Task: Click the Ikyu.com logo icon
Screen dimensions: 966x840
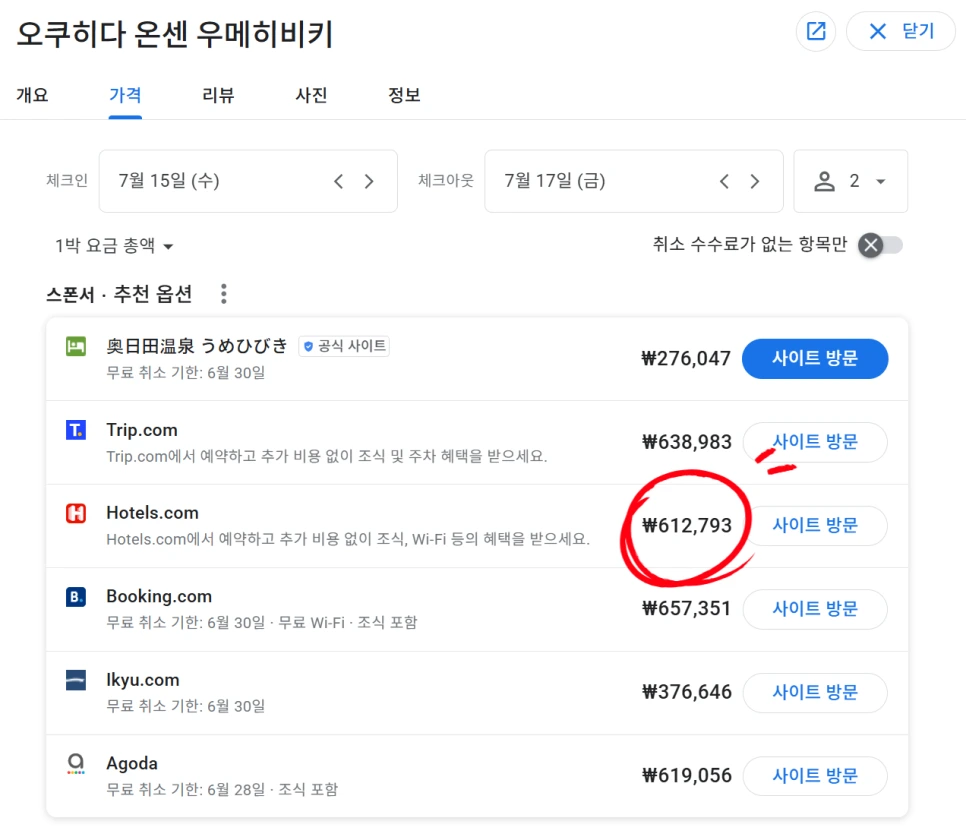Action: 76,680
